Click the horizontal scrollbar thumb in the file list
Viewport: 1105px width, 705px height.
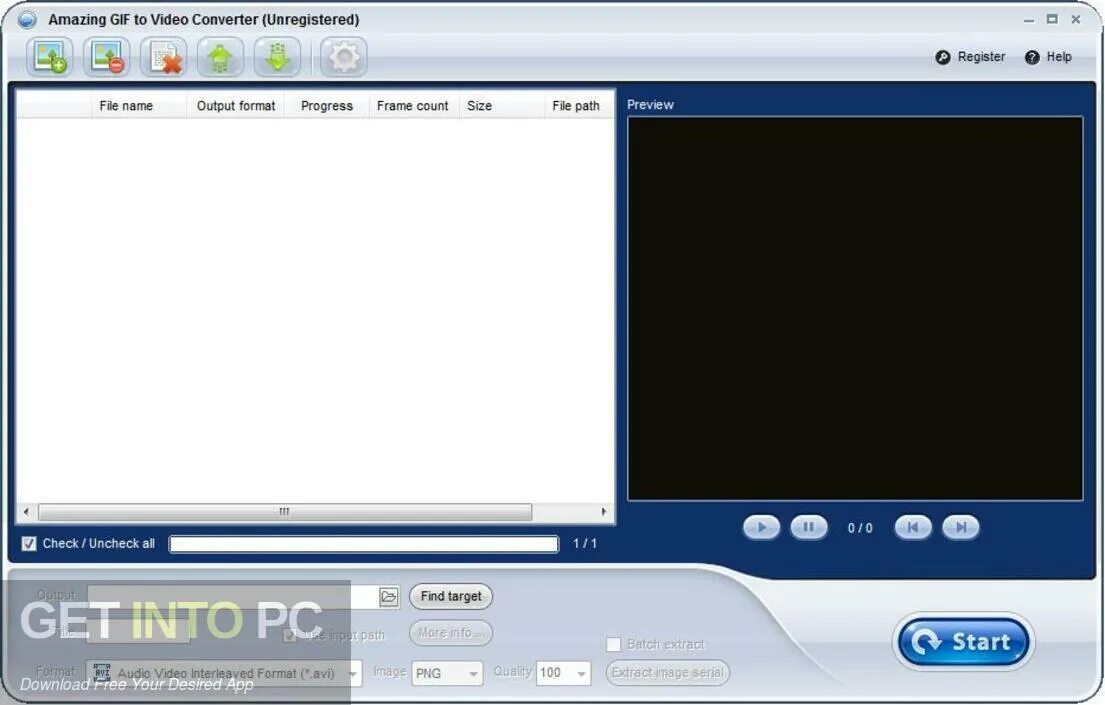pyautogui.click(x=285, y=512)
